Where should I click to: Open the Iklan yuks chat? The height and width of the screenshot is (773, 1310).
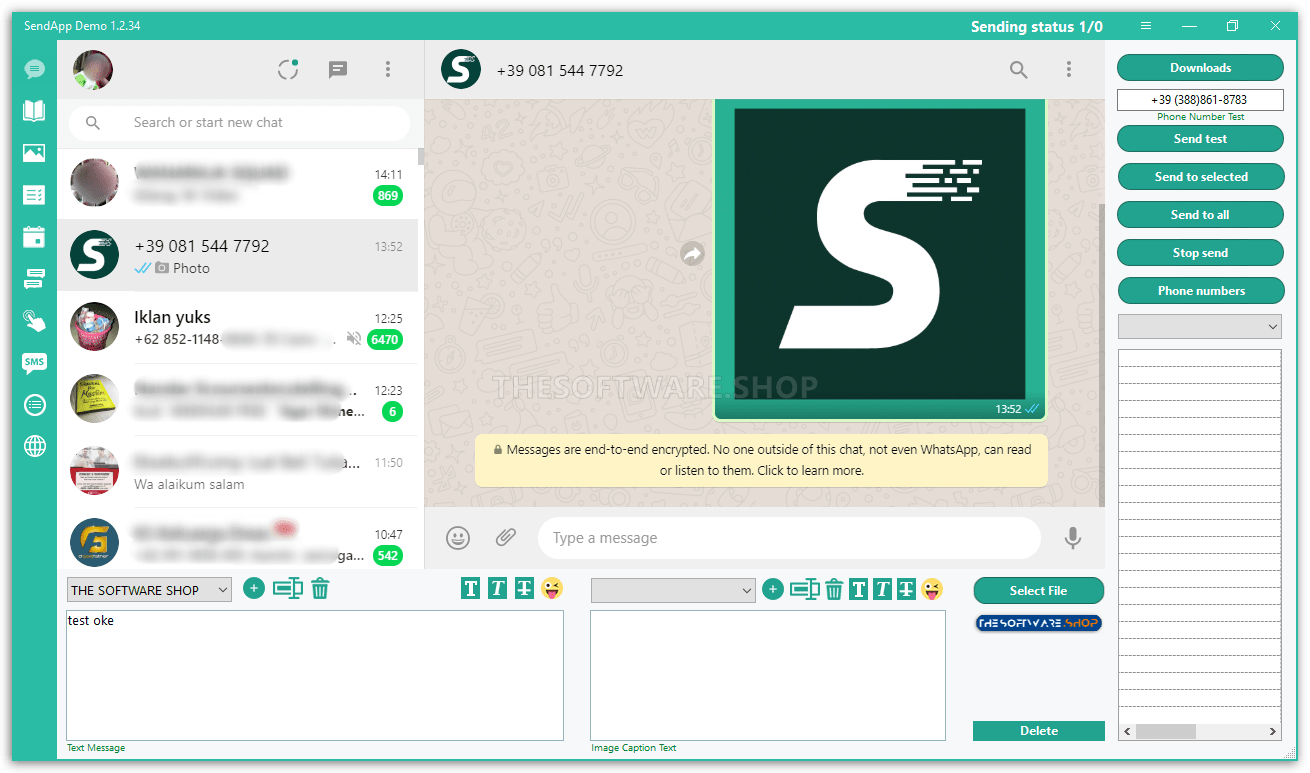[238, 328]
